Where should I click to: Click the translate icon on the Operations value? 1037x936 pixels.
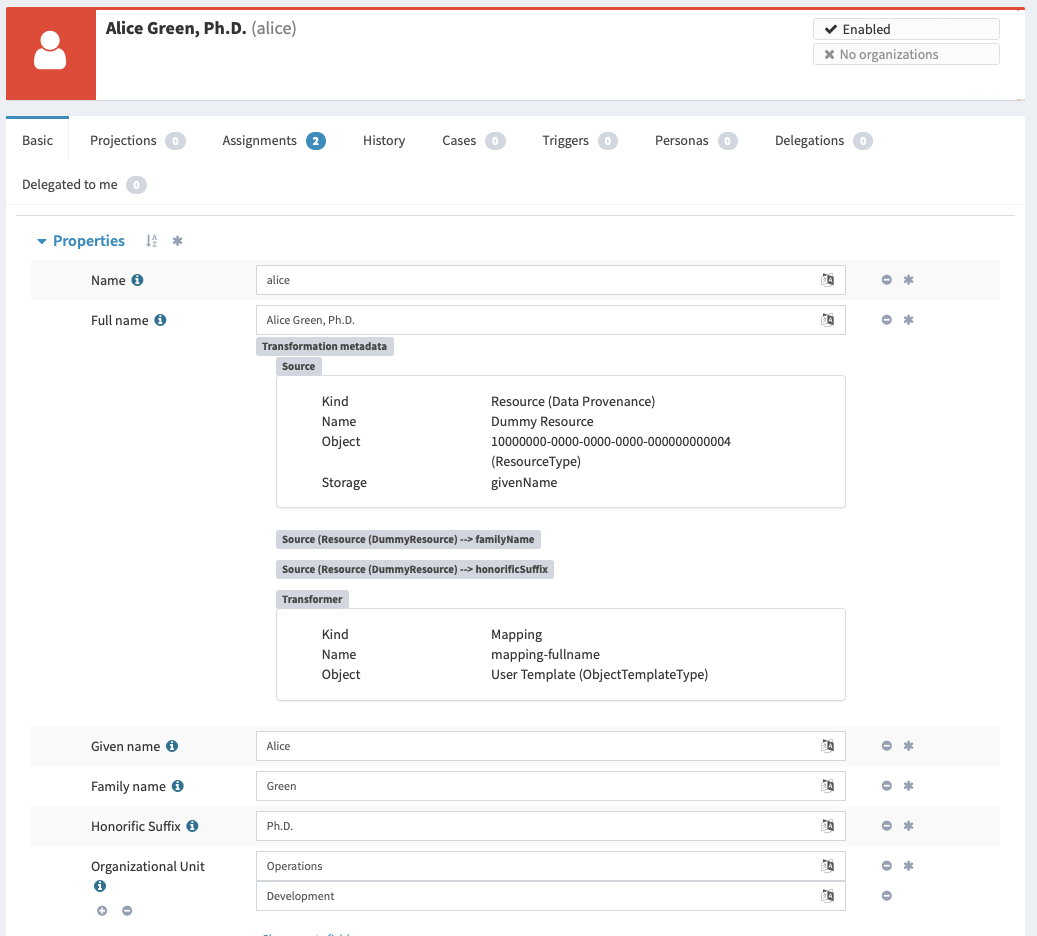[828, 866]
